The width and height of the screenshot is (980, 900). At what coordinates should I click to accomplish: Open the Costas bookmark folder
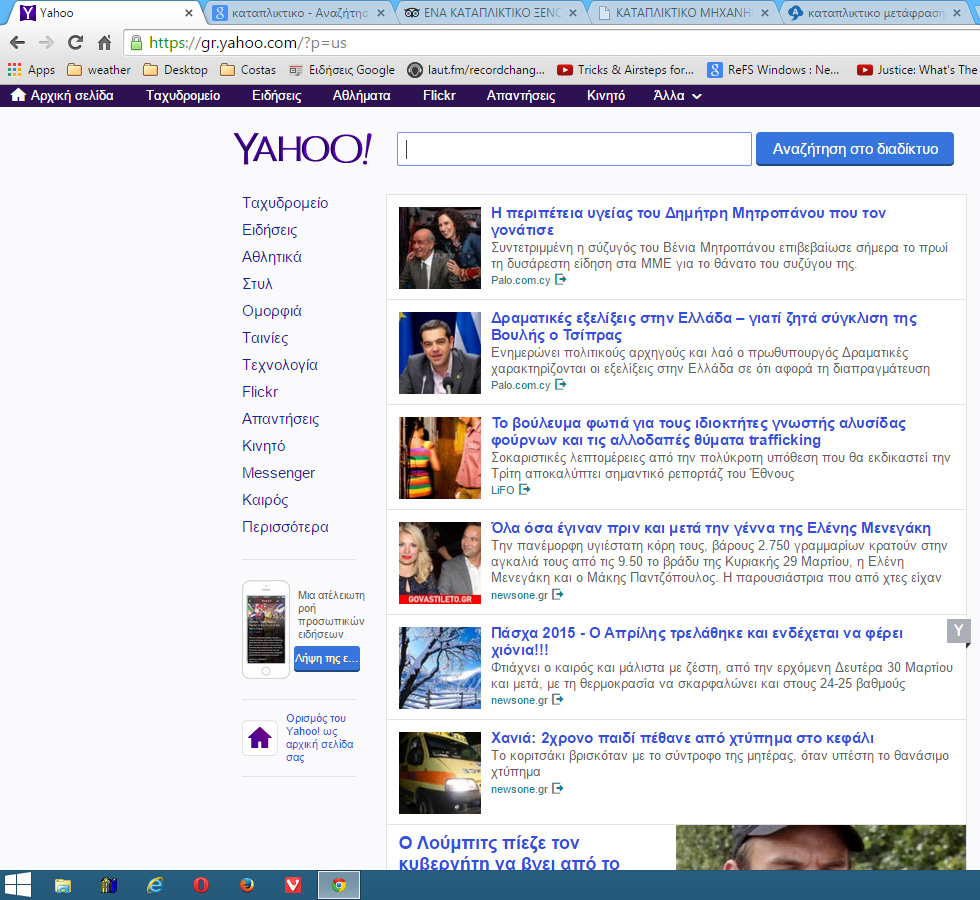tap(248, 69)
